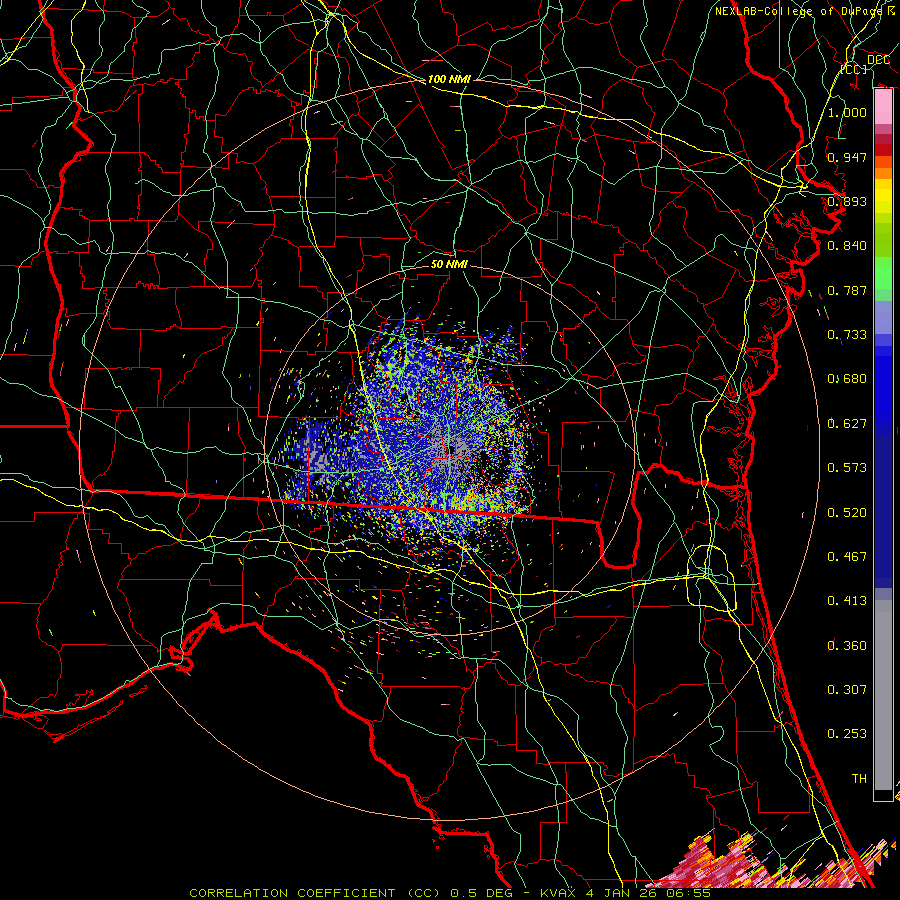Click the 1.000 value on the legend
The image size is (900, 900).
click(x=847, y=112)
